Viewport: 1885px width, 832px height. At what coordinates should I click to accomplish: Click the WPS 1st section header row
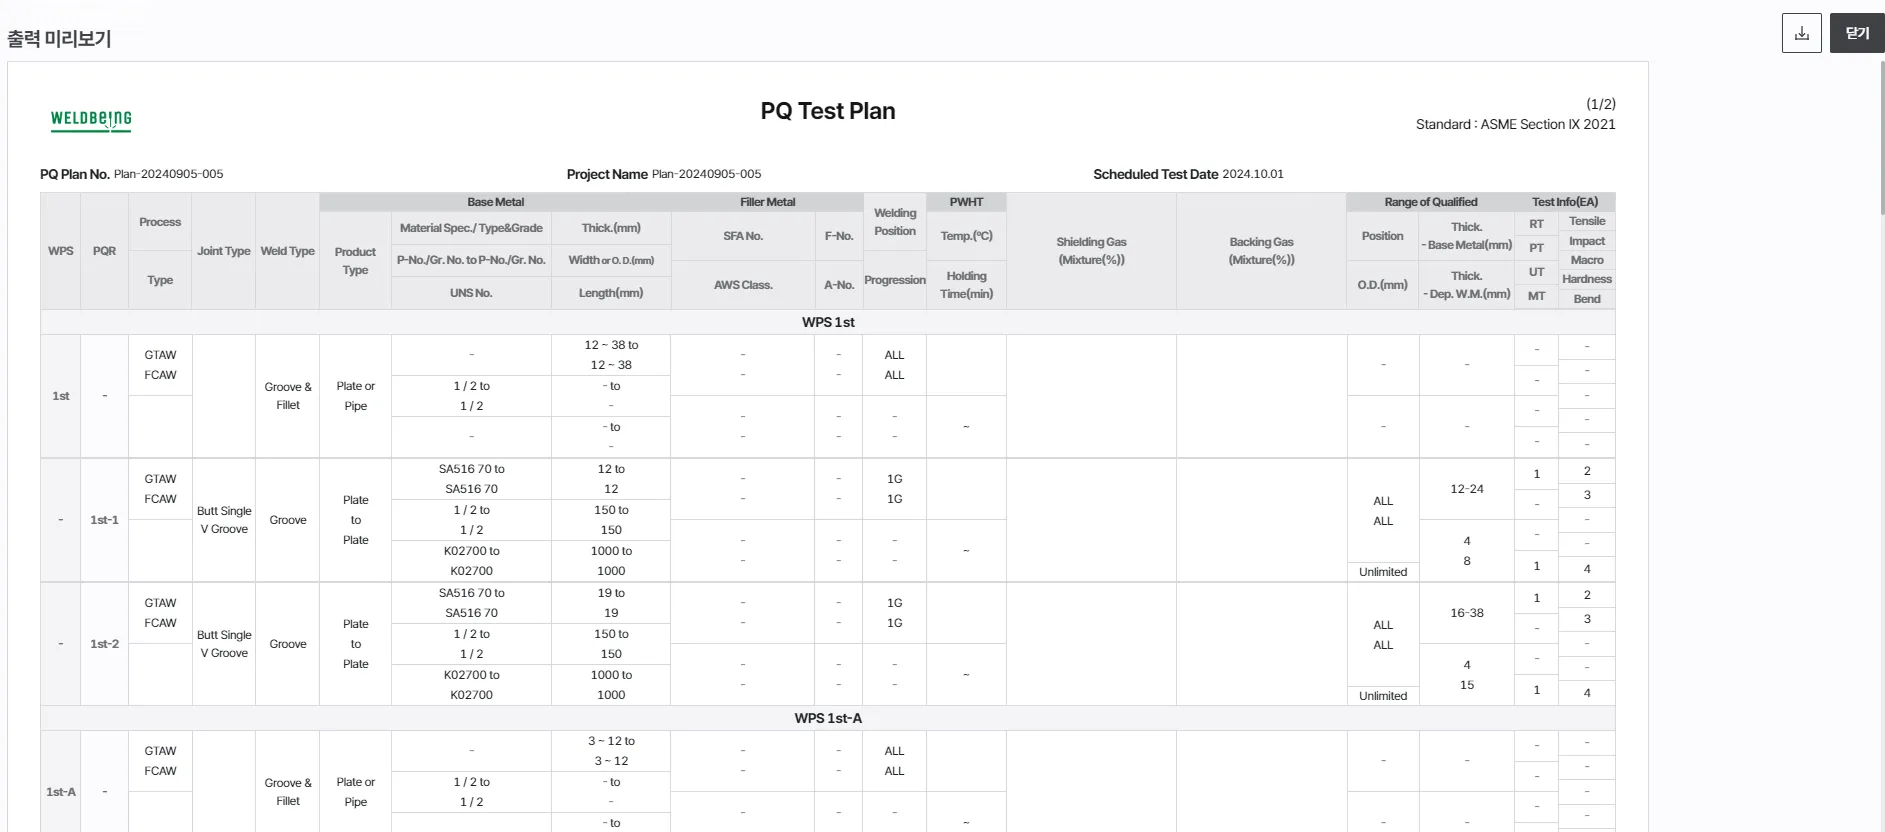(x=827, y=322)
